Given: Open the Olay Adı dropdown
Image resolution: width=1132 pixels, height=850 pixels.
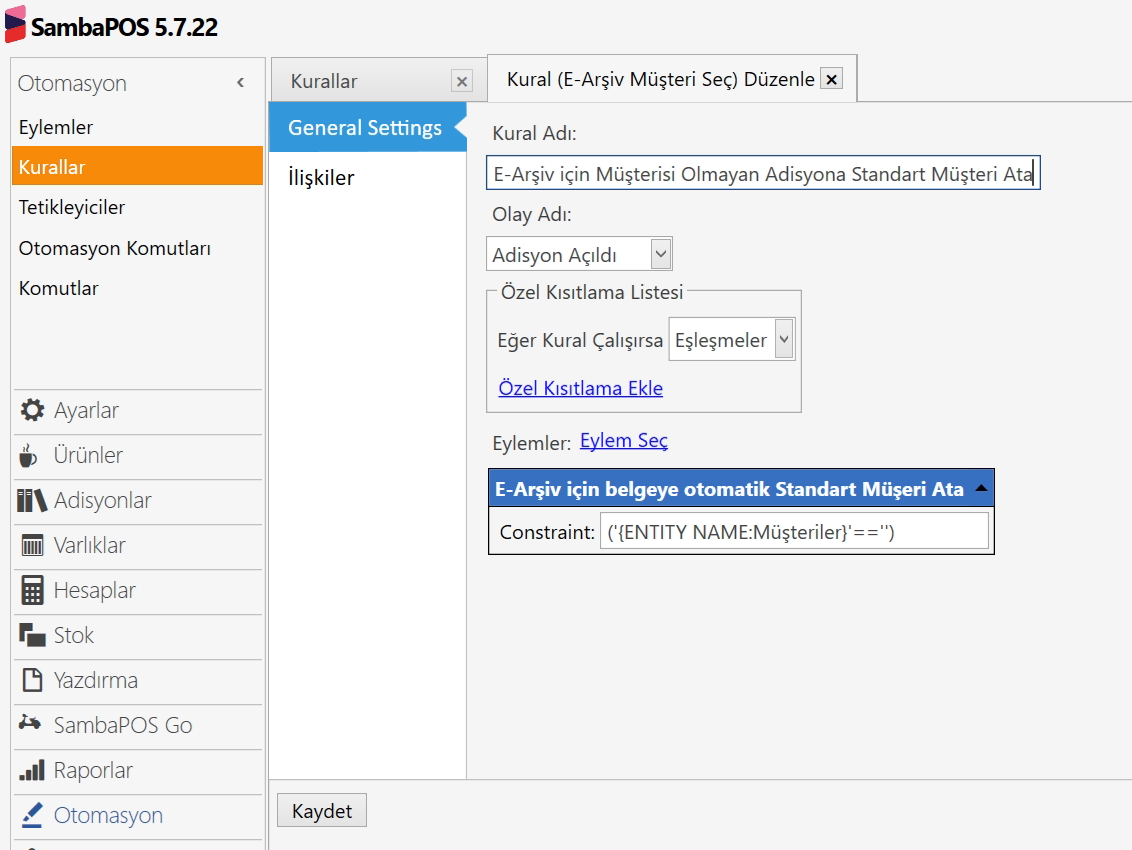Looking at the screenshot, I should point(660,255).
